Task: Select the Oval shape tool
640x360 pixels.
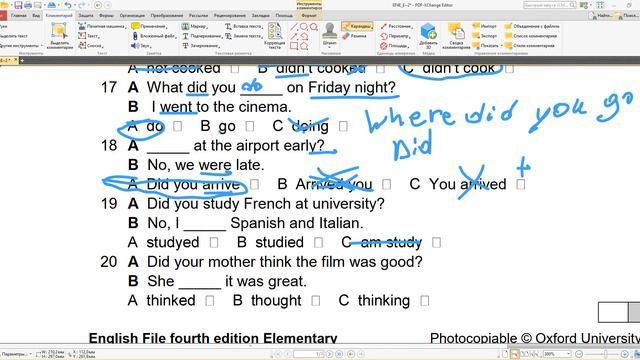Action: point(304,27)
